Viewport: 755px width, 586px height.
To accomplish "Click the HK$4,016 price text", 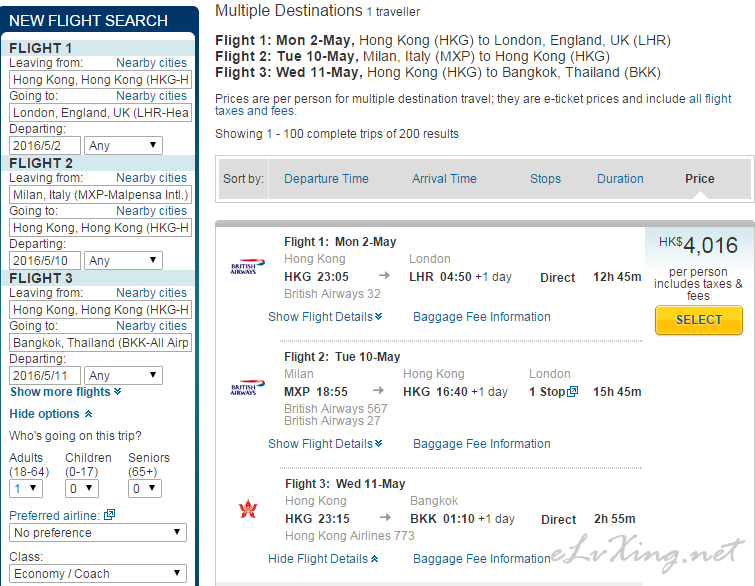I will [x=698, y=246].
